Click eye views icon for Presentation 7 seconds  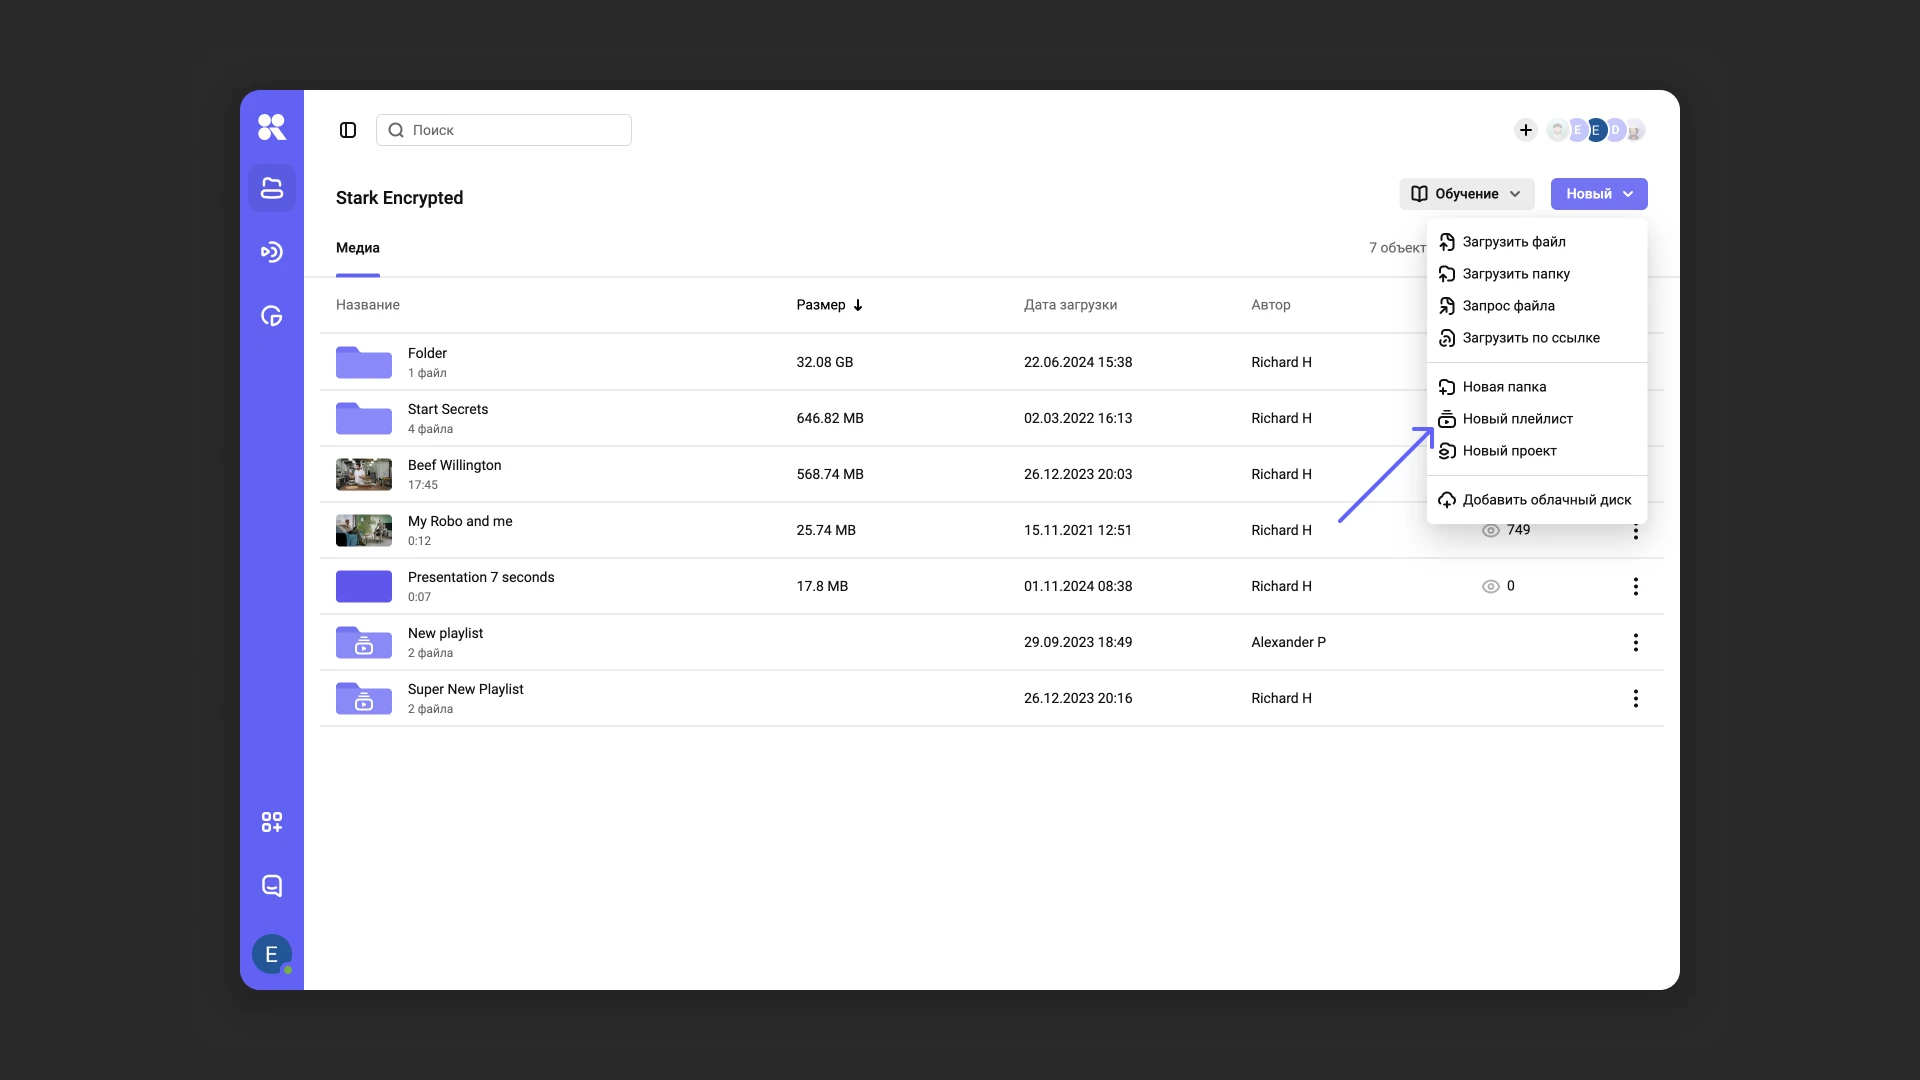click(1490, 587)
